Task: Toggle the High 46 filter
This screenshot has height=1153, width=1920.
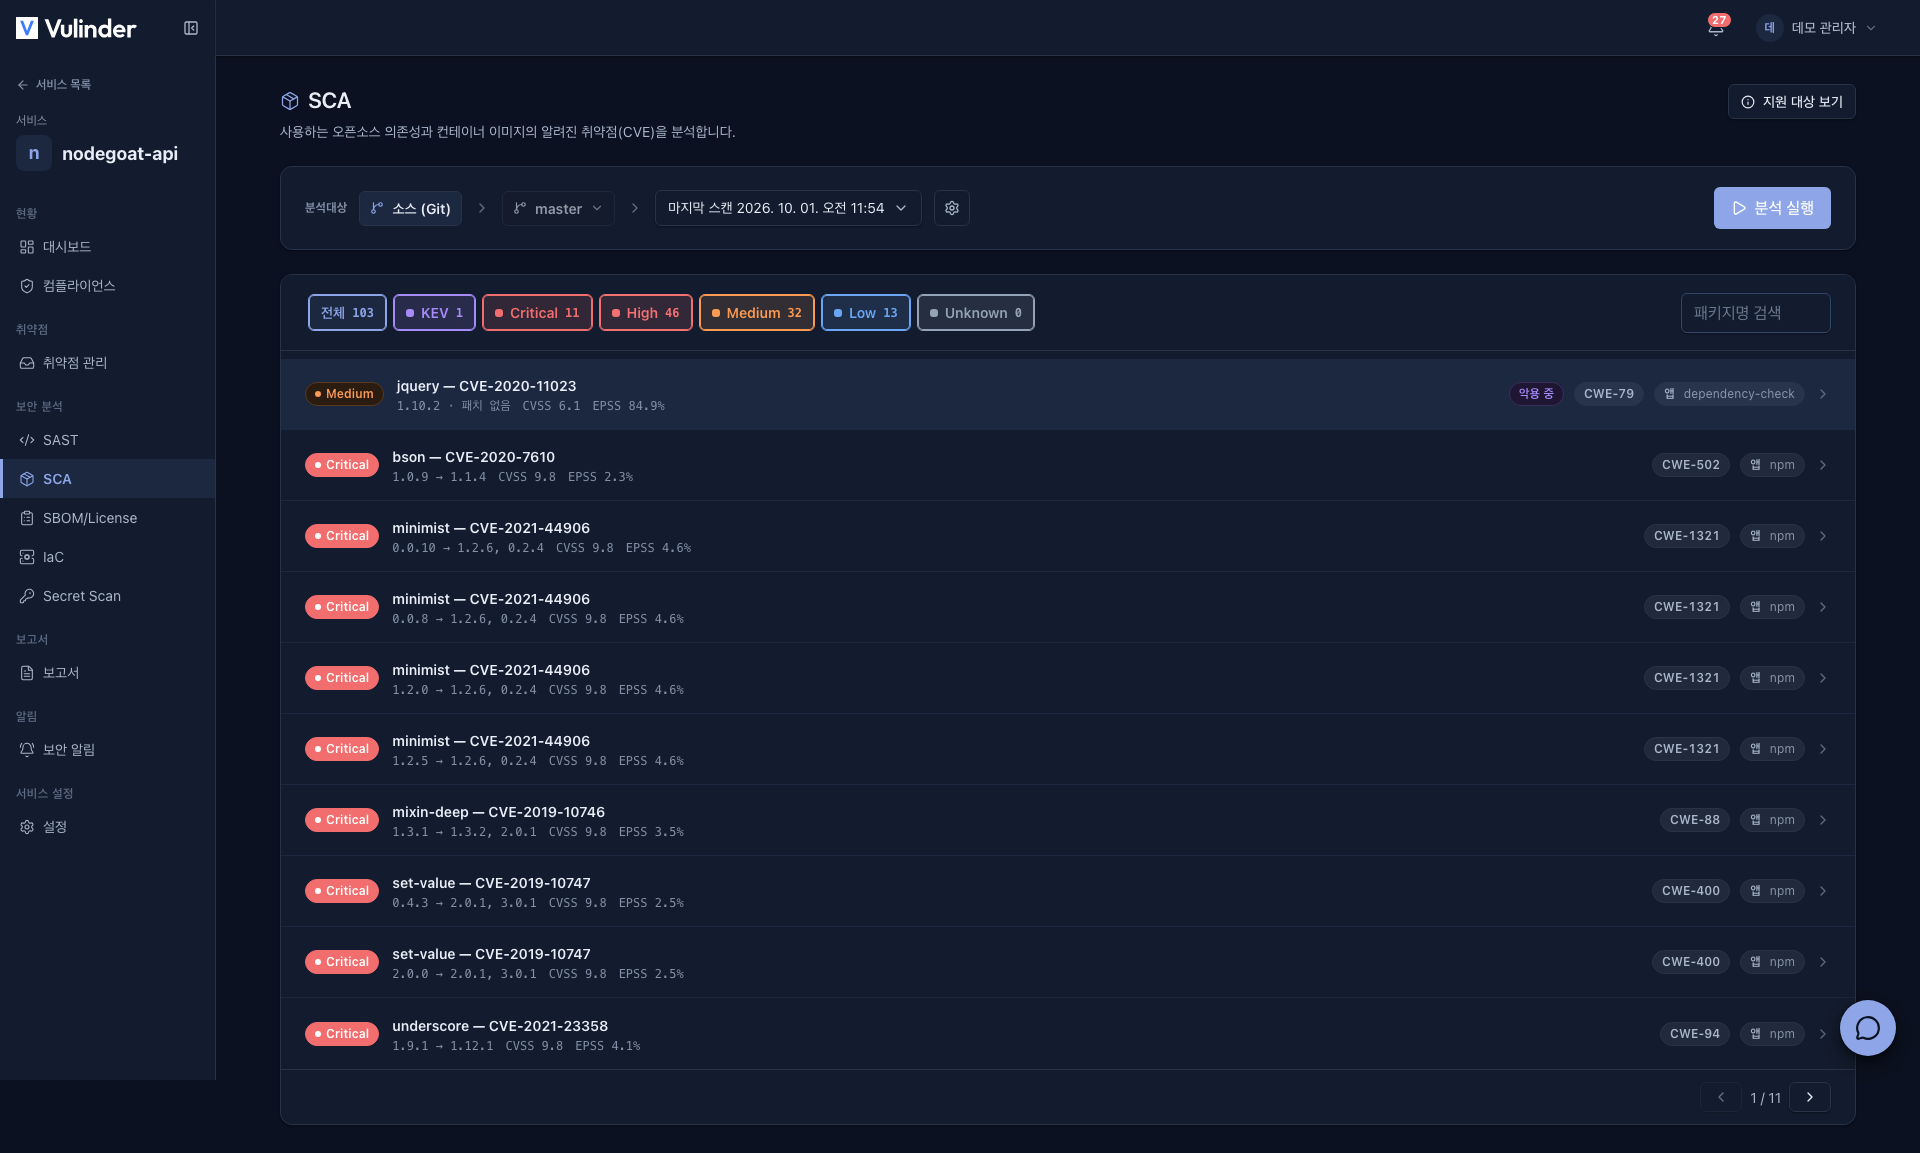Action: [x=645, y=313]
